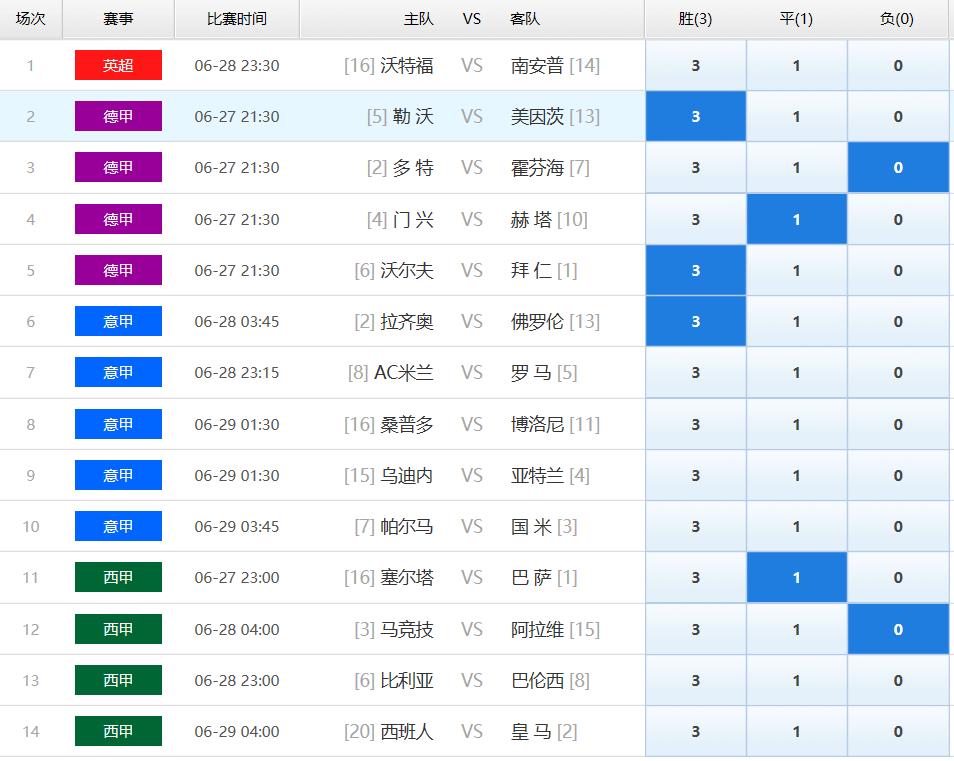Screen dimensions: 954x761
Task: Select win (3) for 桑普多 vs 博洛尼
Action: 695,424
